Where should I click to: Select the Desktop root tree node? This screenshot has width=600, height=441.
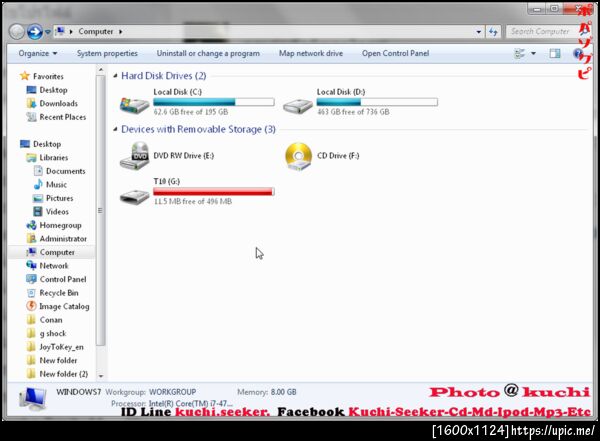(x=47, y=144)
